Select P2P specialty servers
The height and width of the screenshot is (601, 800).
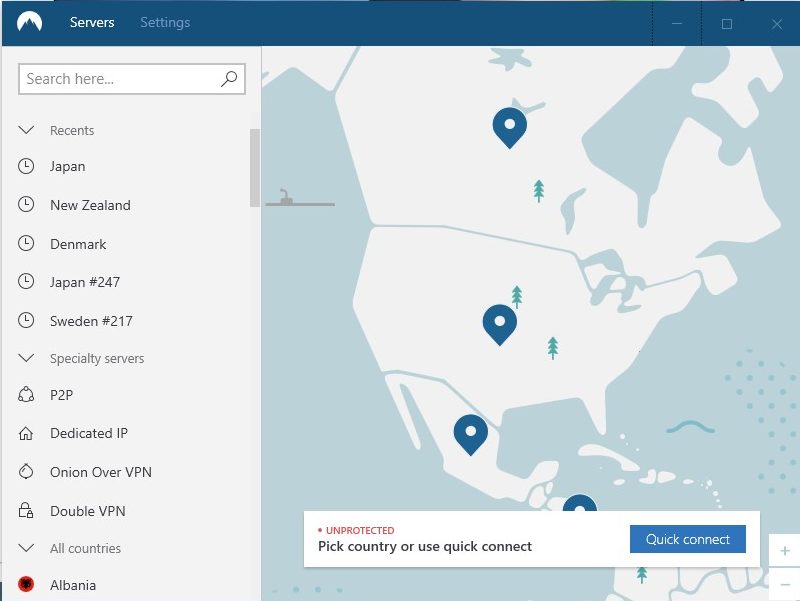62,395
